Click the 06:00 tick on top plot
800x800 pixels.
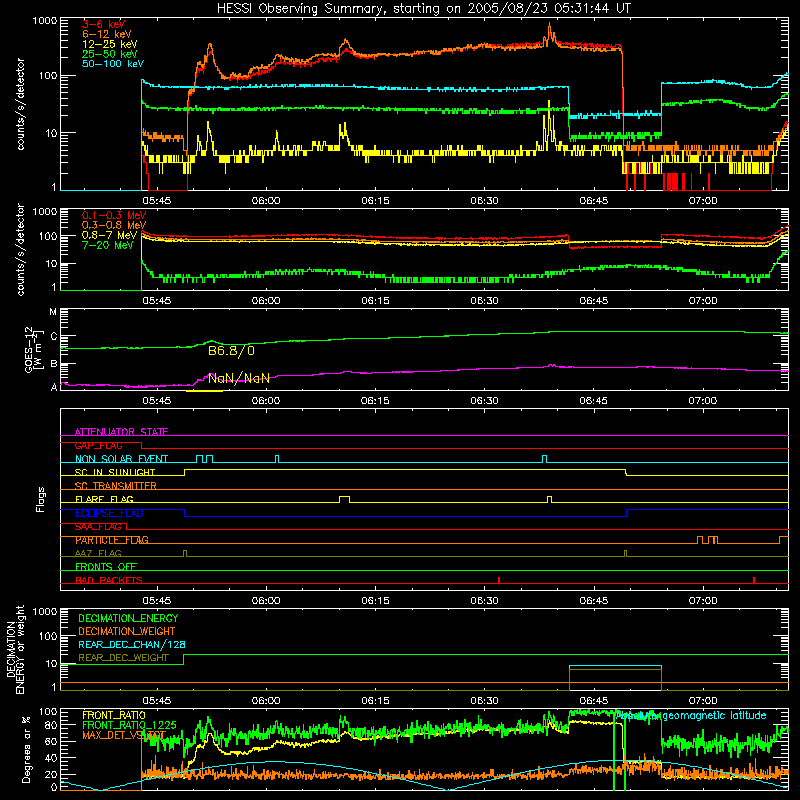pos(266,201)
